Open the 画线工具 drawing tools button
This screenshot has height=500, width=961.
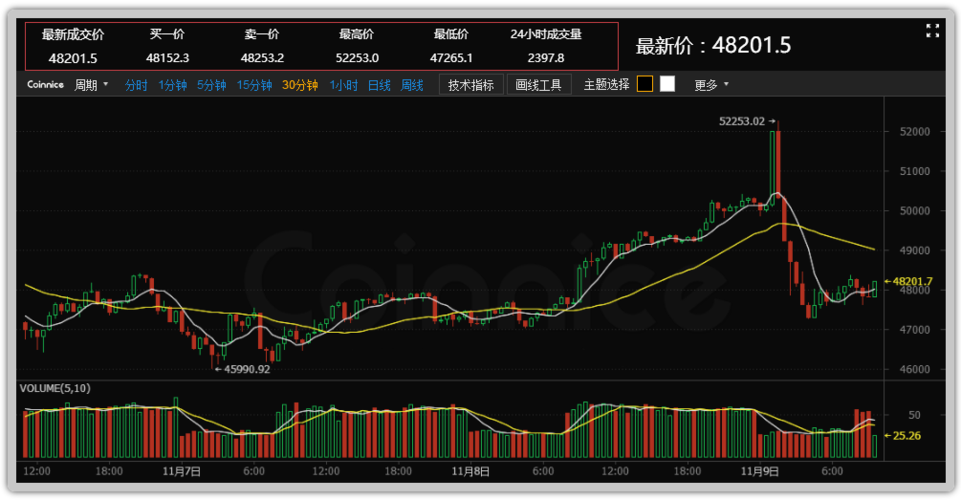[539, 85]
